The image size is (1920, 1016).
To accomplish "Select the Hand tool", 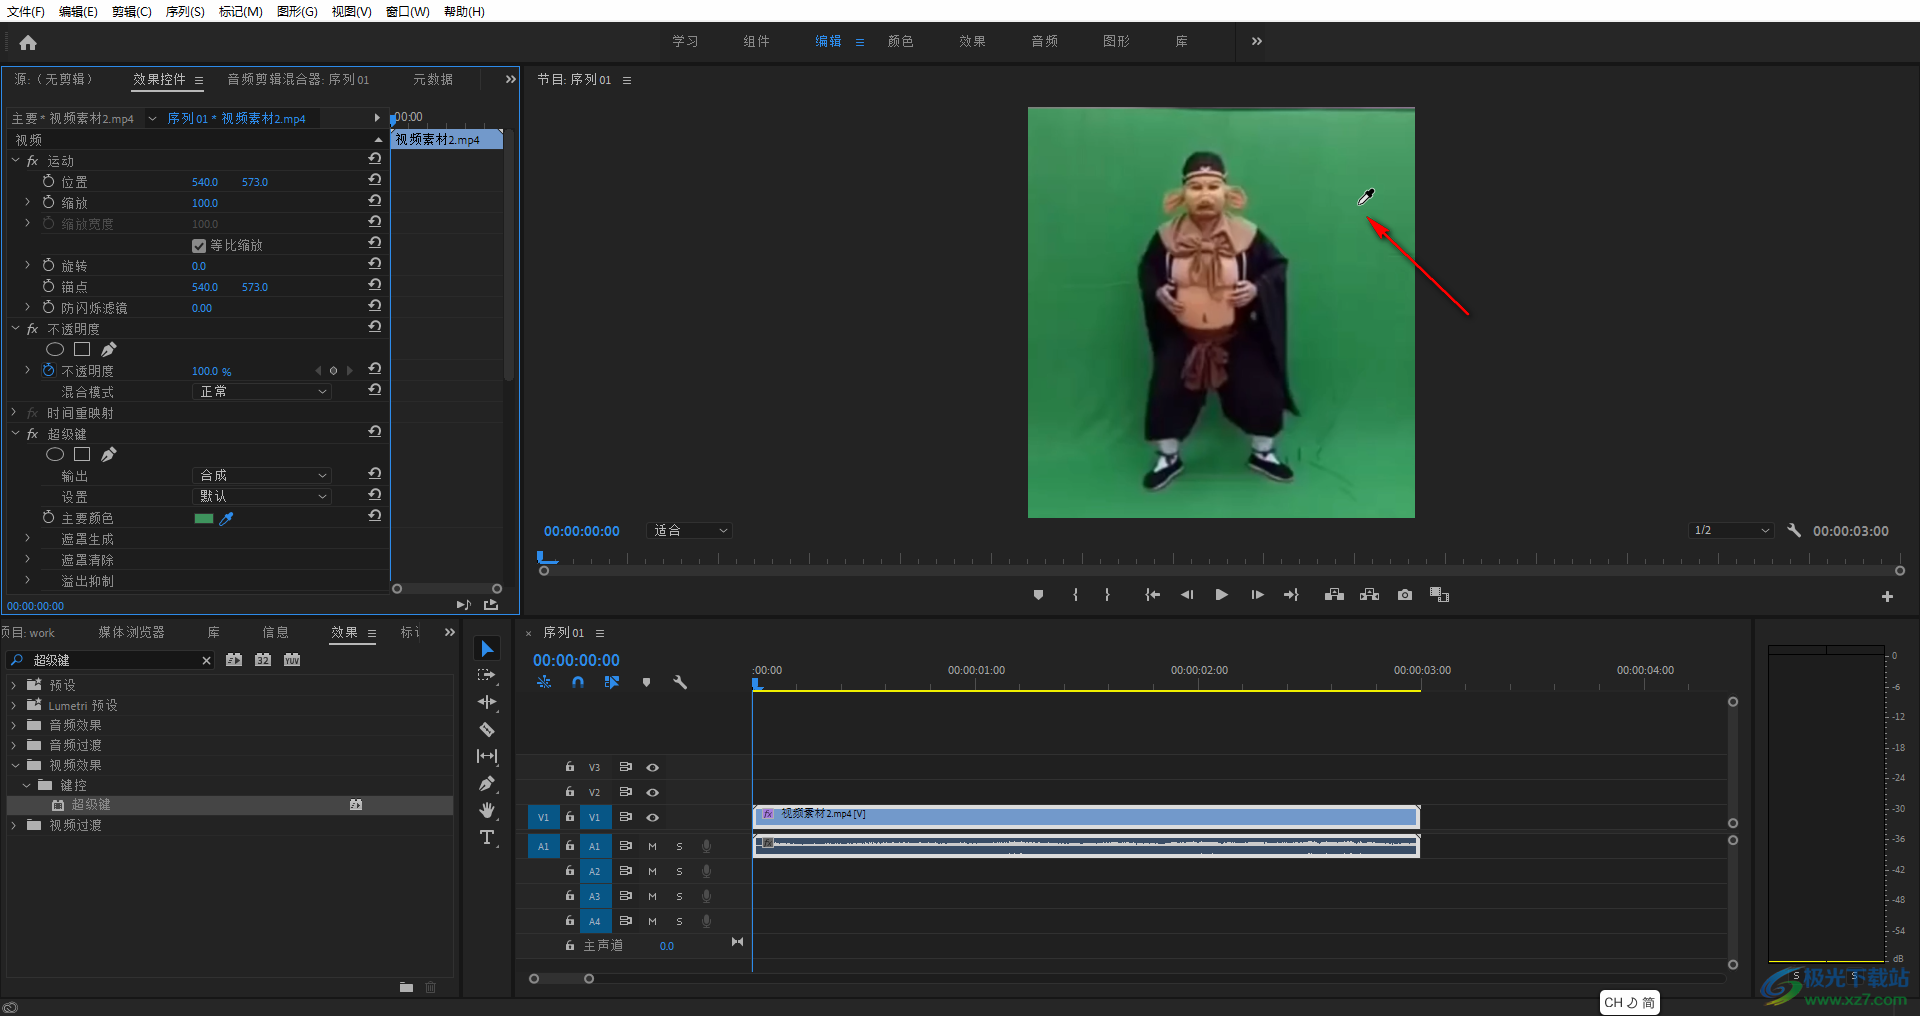I will [x=487, y=810].
